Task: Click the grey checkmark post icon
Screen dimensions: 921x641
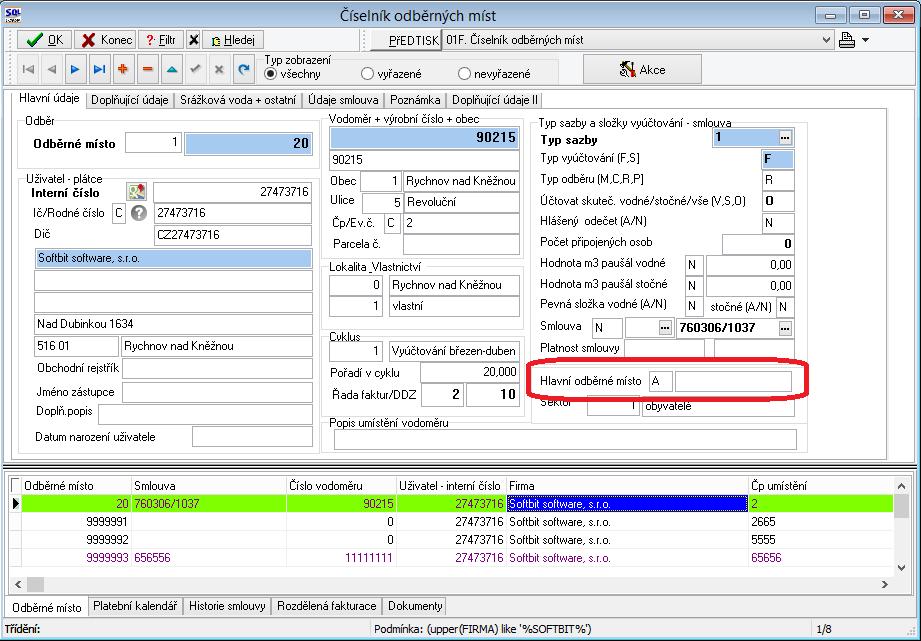Action: pos(196,69)
